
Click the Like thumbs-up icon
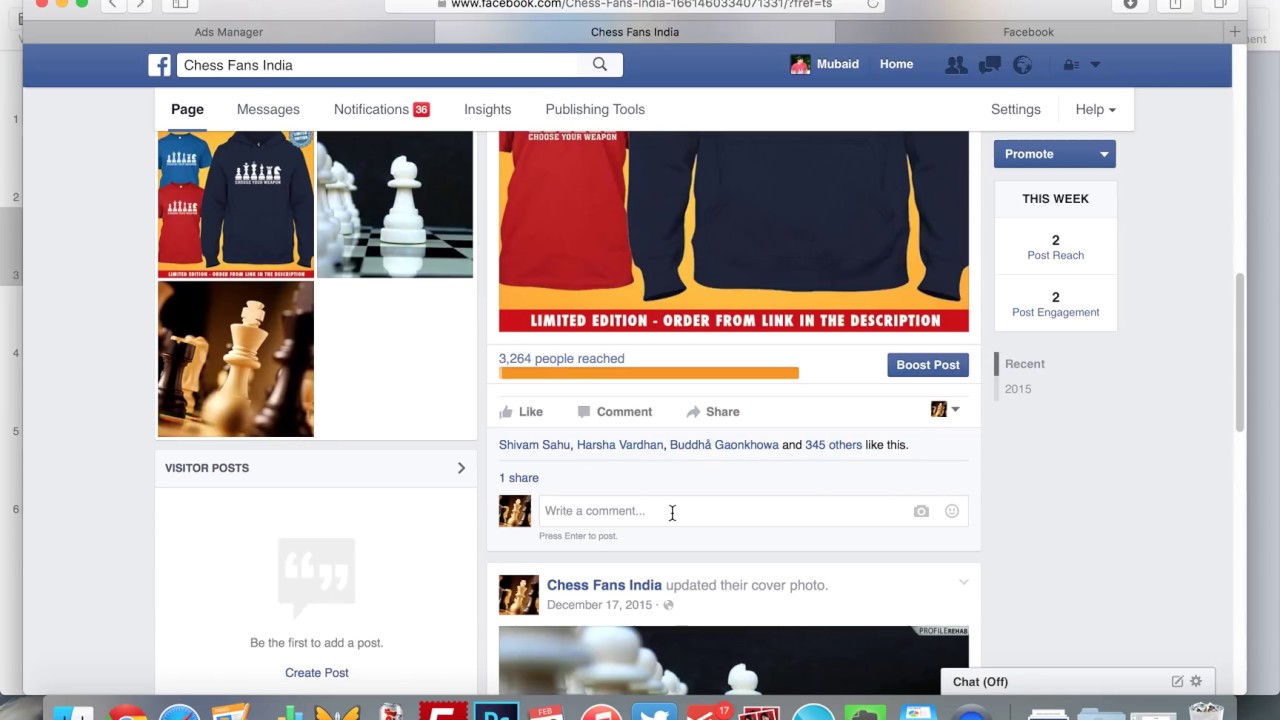point(506,411)
